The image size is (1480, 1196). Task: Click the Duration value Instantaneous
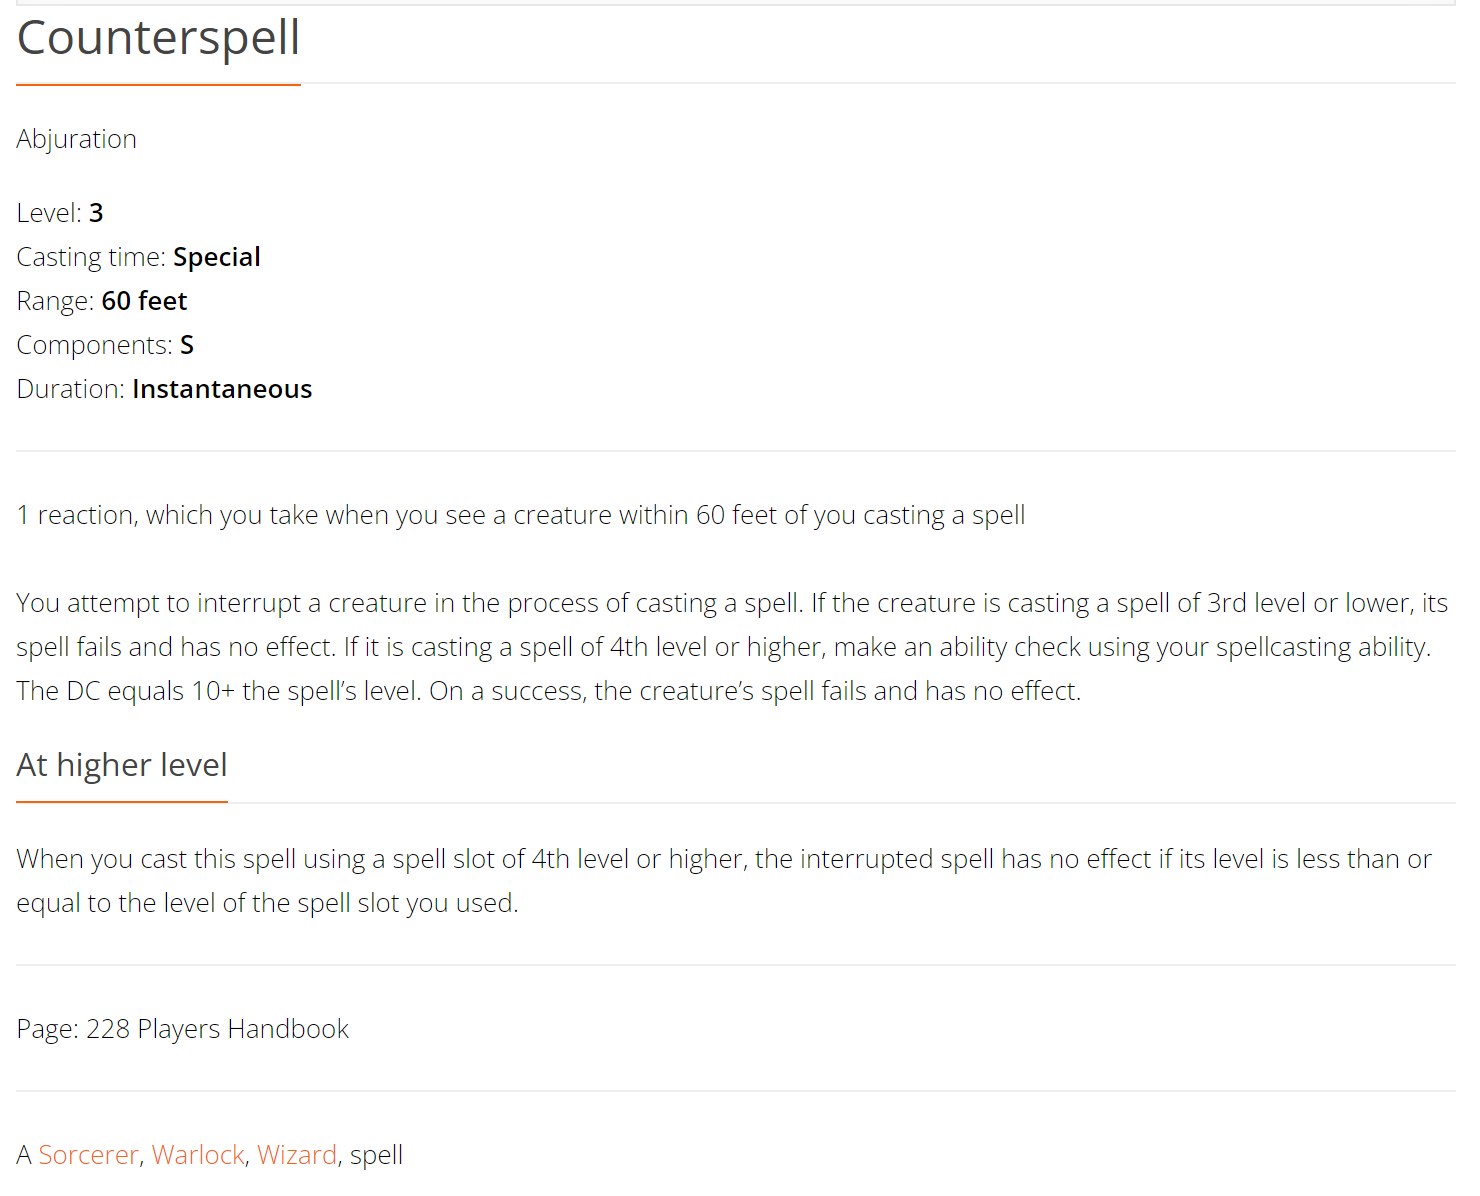[x=222, y=389]
